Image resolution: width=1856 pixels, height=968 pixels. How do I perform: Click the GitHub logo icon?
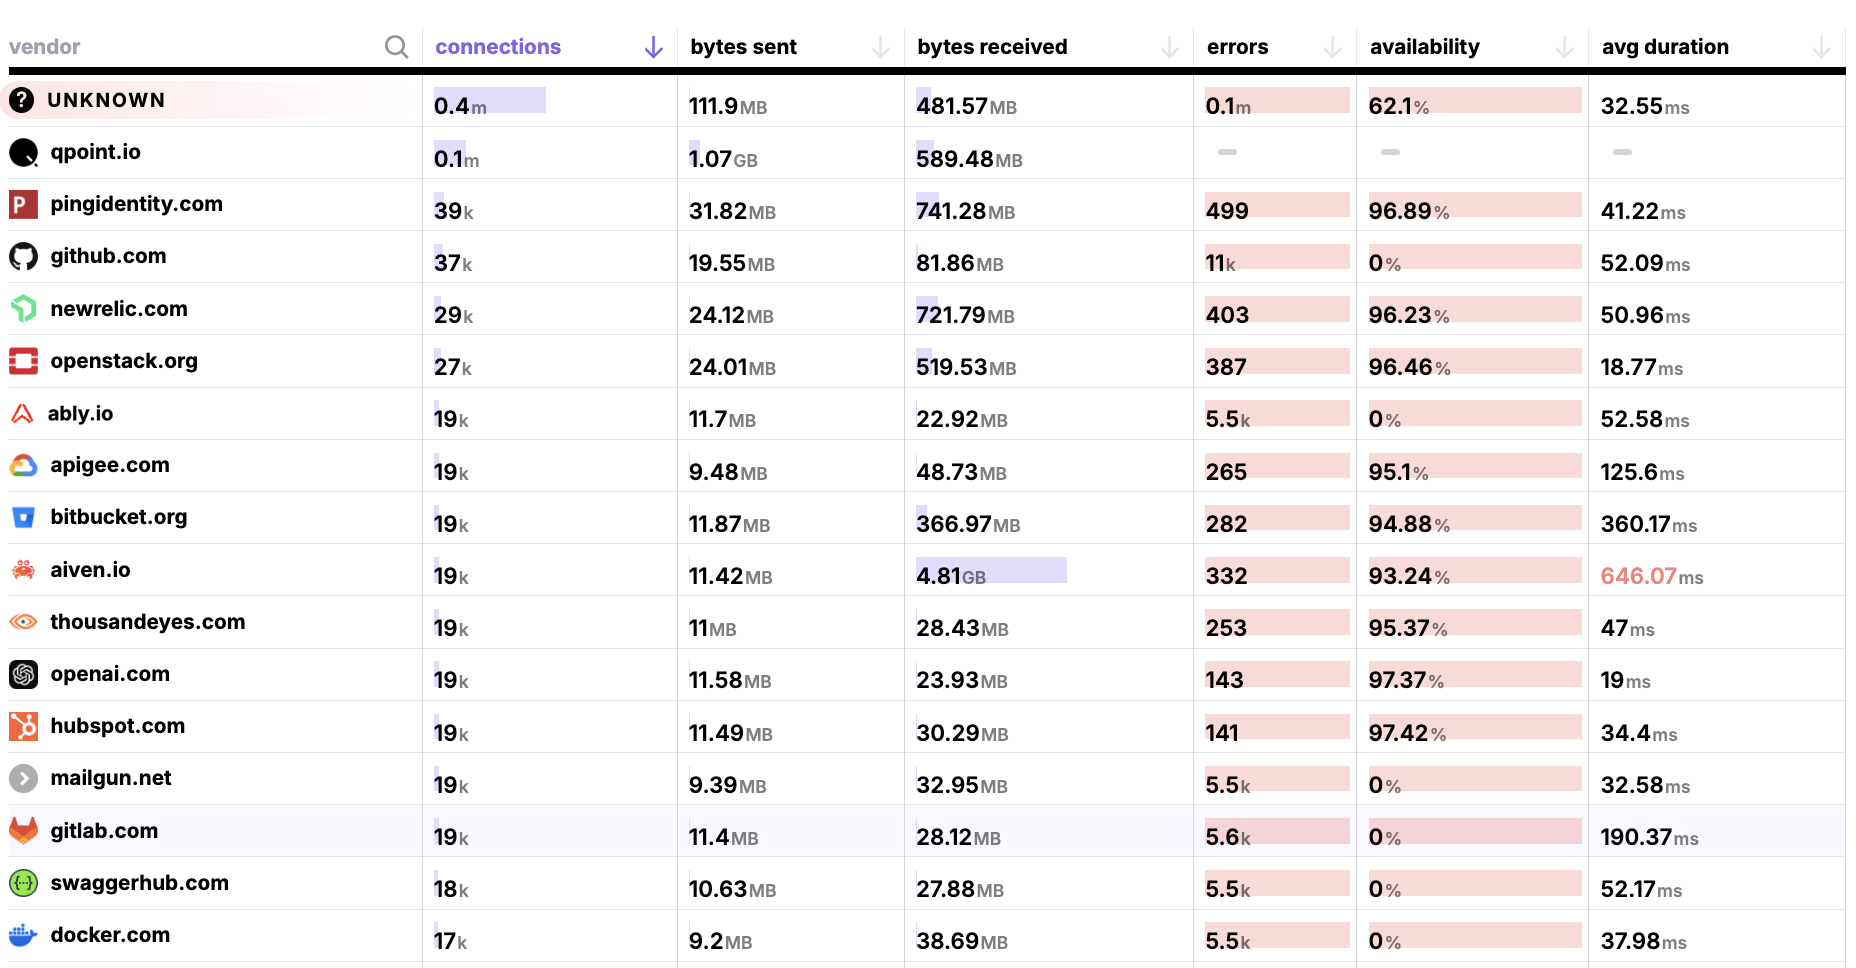pos(23,257)
